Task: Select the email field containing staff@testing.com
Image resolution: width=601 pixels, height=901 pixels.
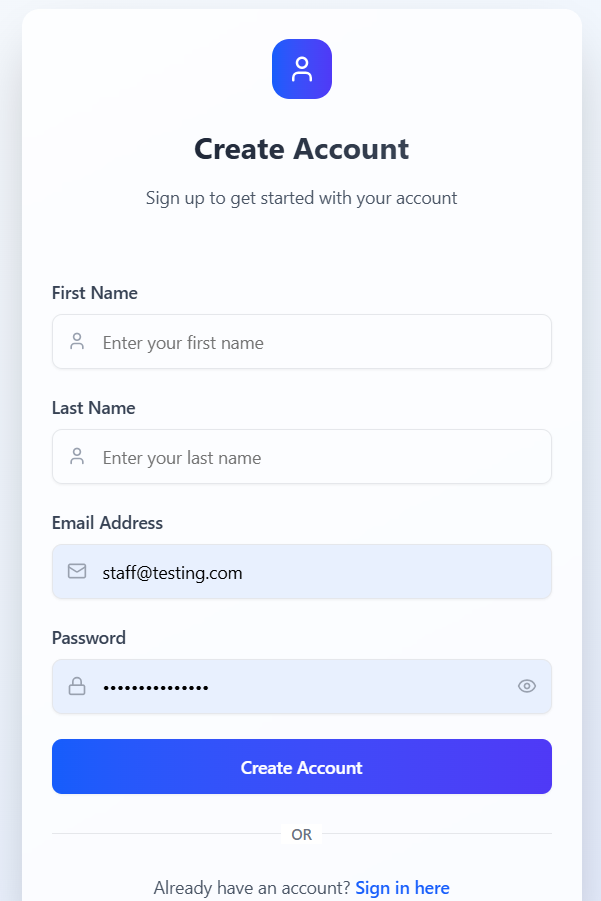Action: [x=320, y=572]
